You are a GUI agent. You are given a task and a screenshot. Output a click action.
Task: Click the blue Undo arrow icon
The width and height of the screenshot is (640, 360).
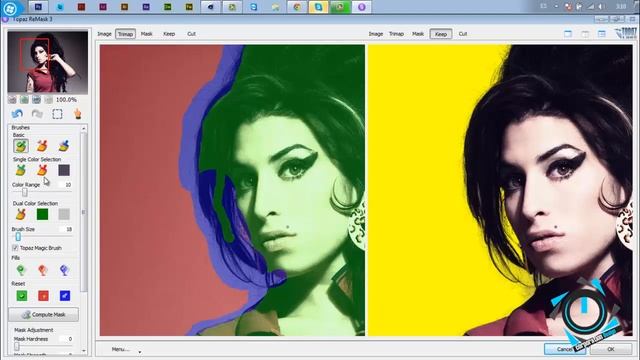tap(17, 114)
